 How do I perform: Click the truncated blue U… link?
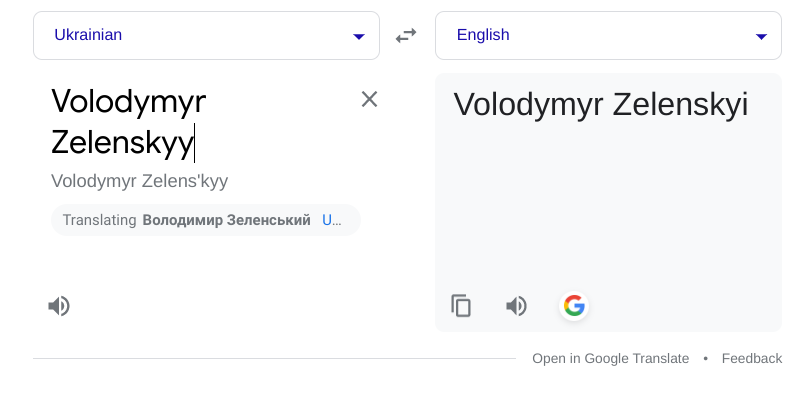[x=331, y=220]
